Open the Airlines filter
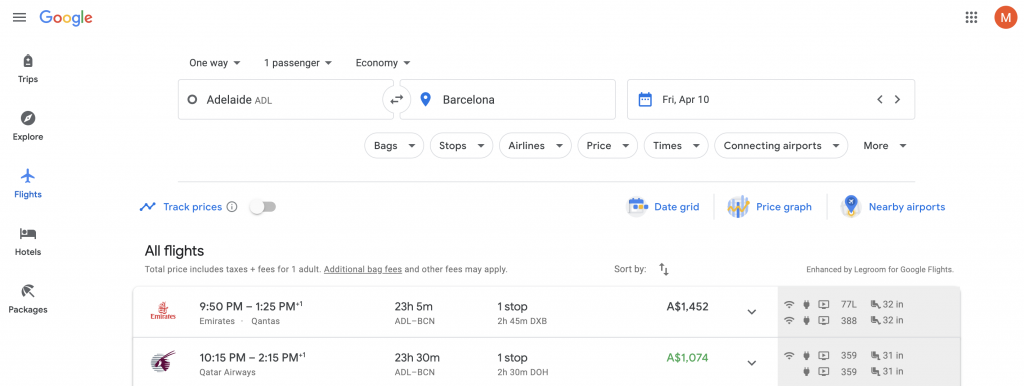 pyautogui.click(x=535, y=146)
